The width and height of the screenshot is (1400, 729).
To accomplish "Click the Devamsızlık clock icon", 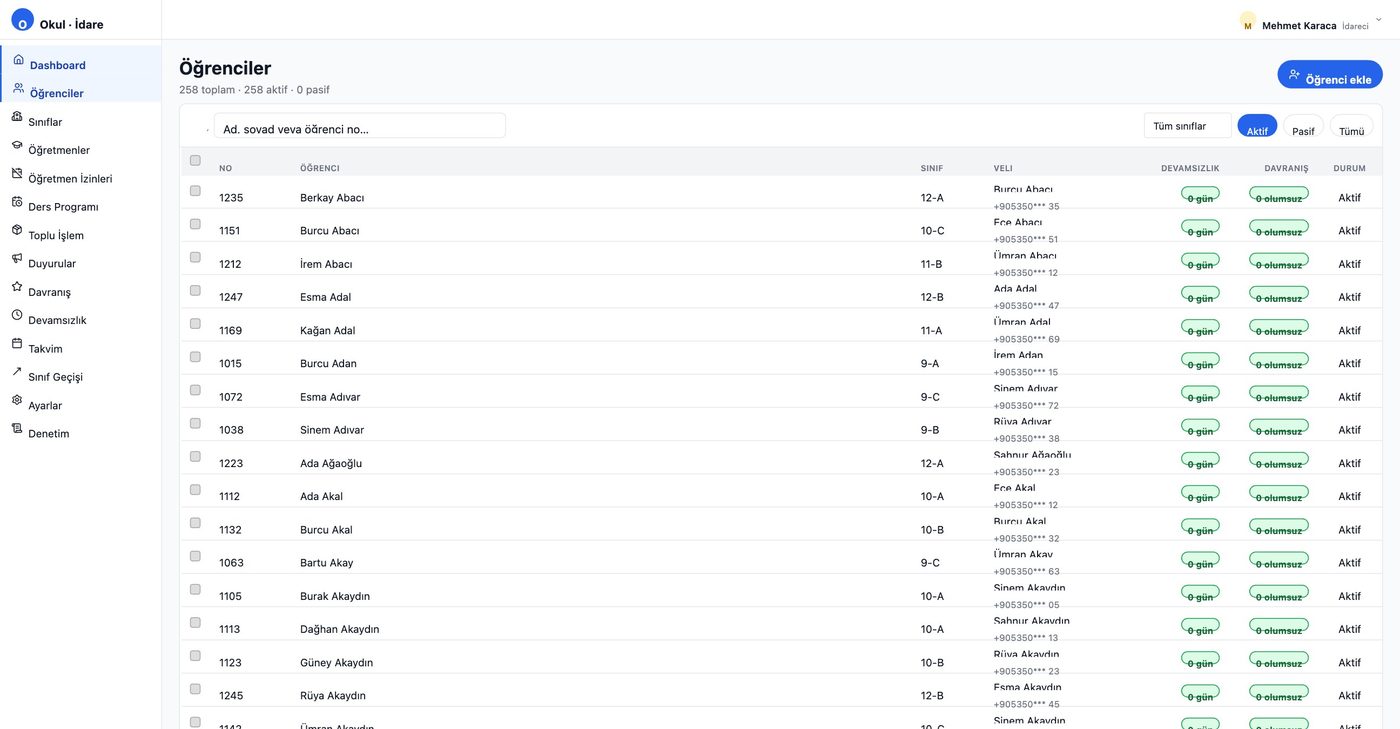I will [17, 315].
